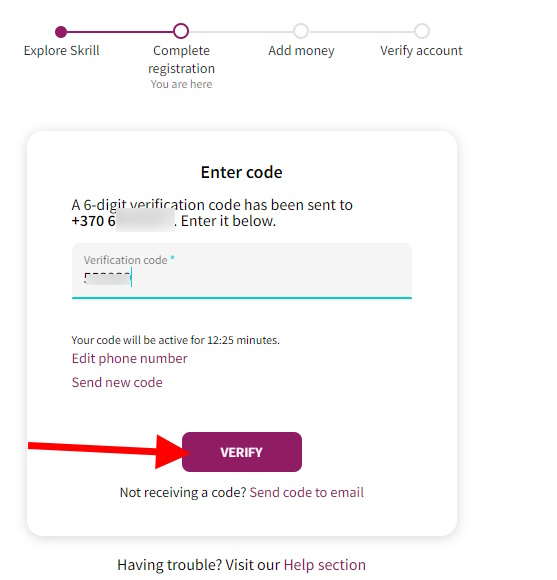Click the Verification code field label
The height and width of the screenshot is (580, 557).
tap(125, 260)
